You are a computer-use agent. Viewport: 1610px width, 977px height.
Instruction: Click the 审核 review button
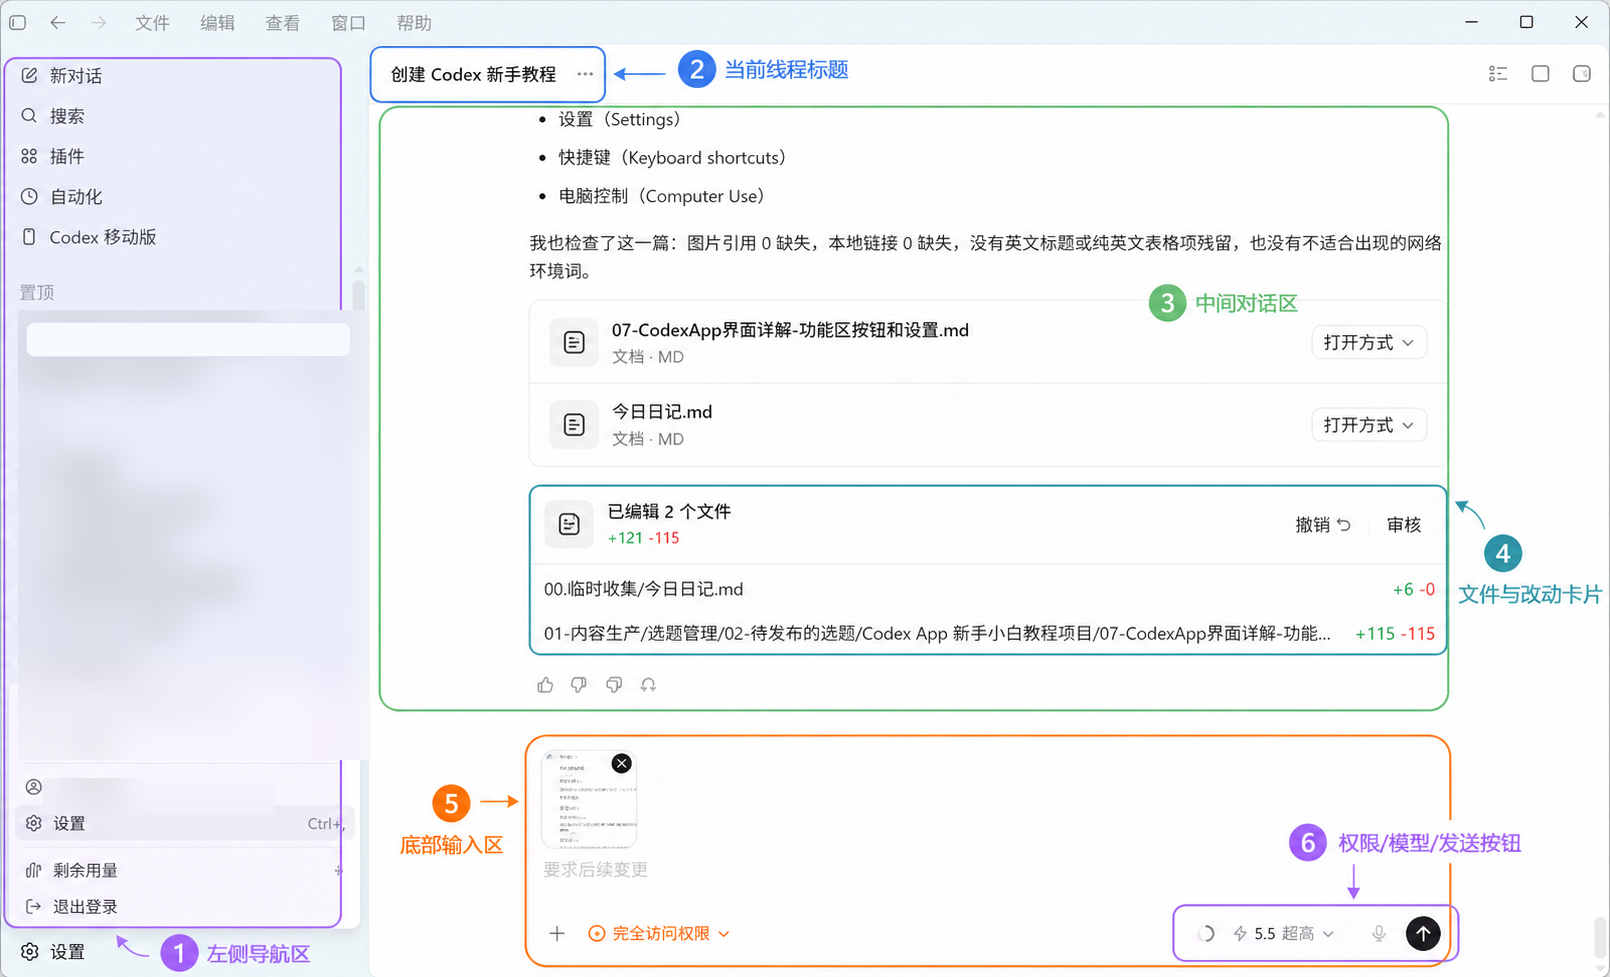coord(1404,525)
